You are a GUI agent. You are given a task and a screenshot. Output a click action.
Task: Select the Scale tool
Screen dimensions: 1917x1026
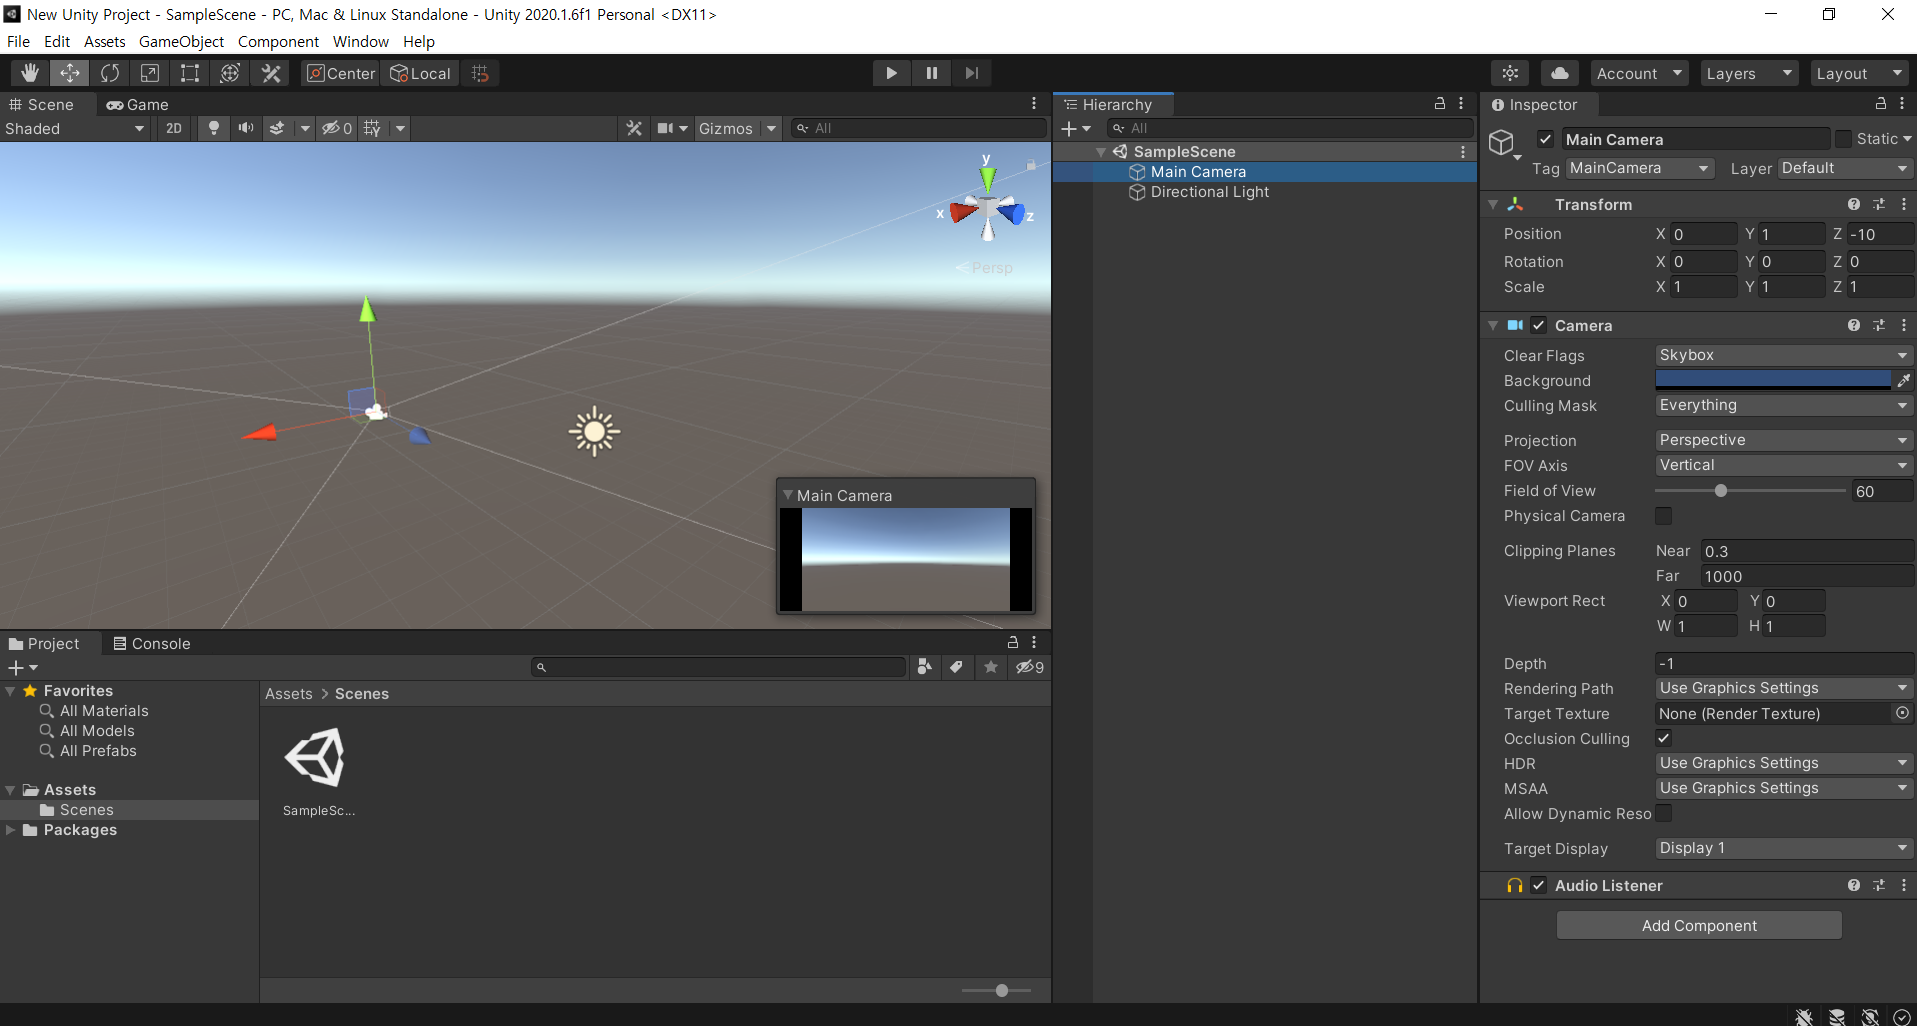click(x=150, y=73)
